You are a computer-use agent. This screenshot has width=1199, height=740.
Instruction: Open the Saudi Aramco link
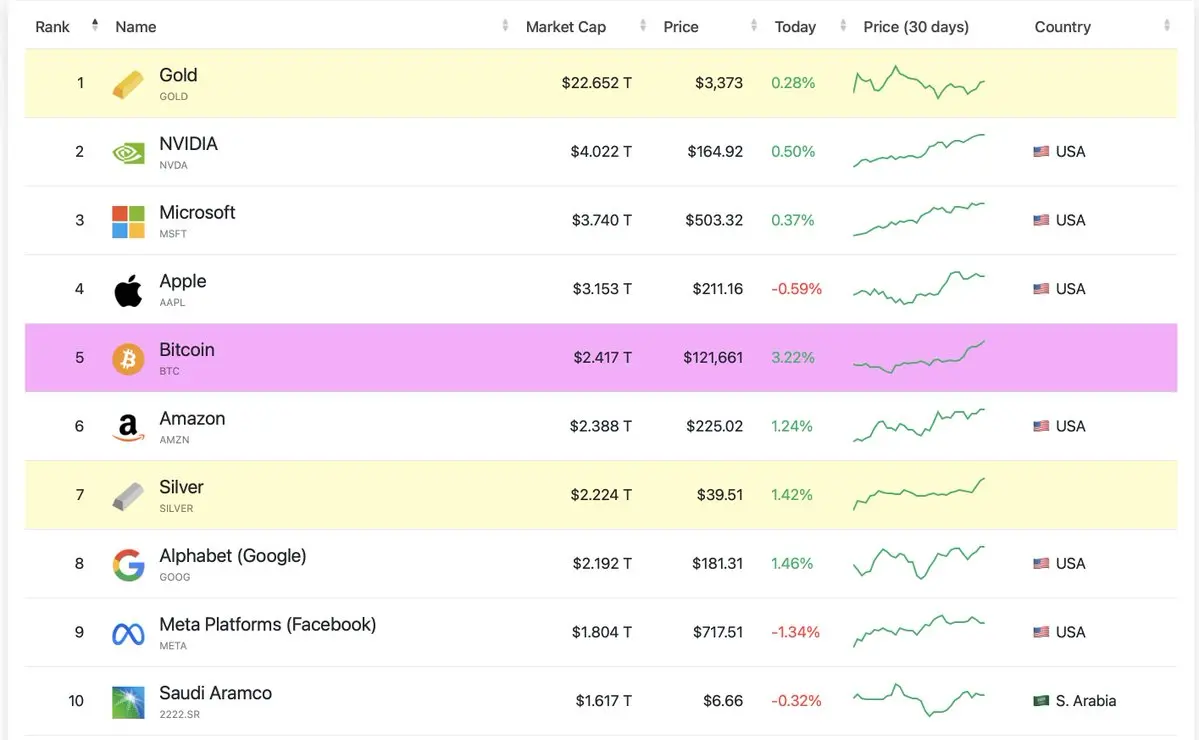pyautogui.click(x=216, y=693)
